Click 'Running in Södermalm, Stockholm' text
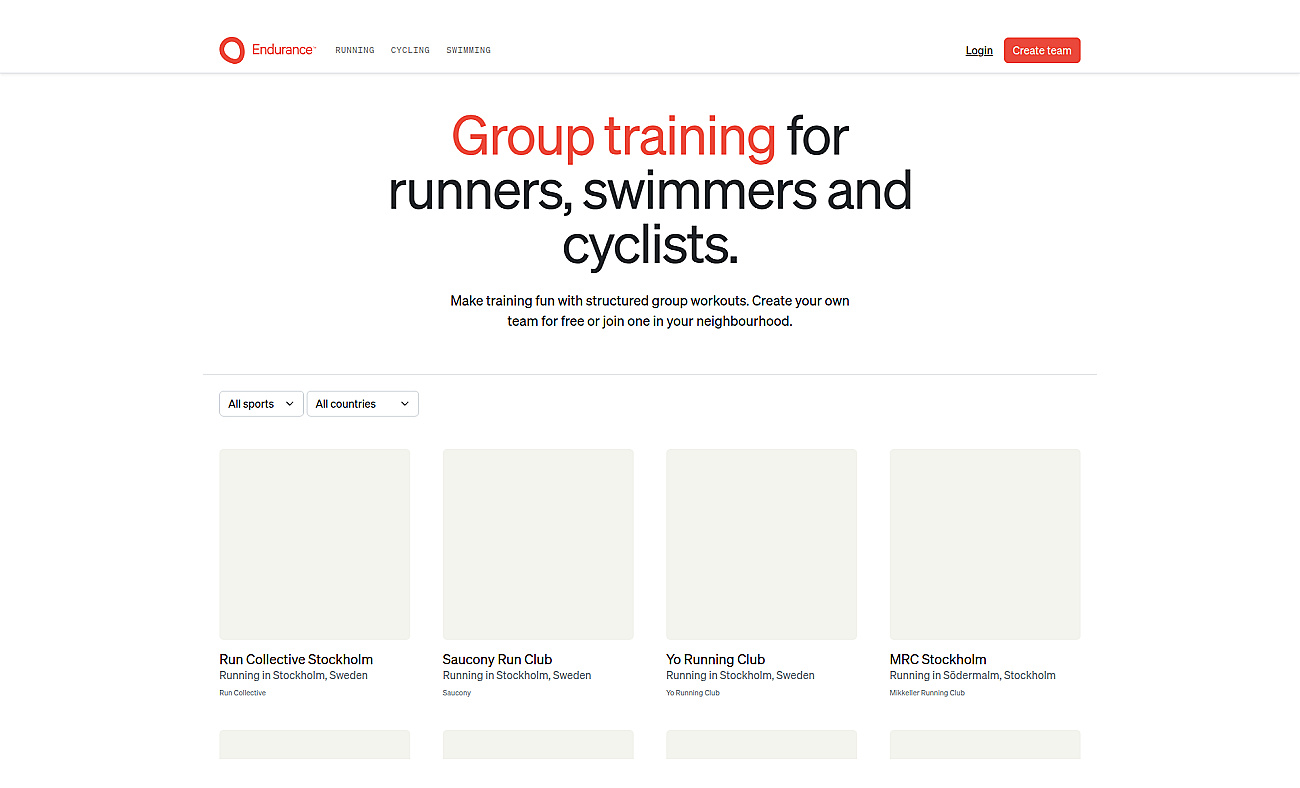 pos(973,676)
